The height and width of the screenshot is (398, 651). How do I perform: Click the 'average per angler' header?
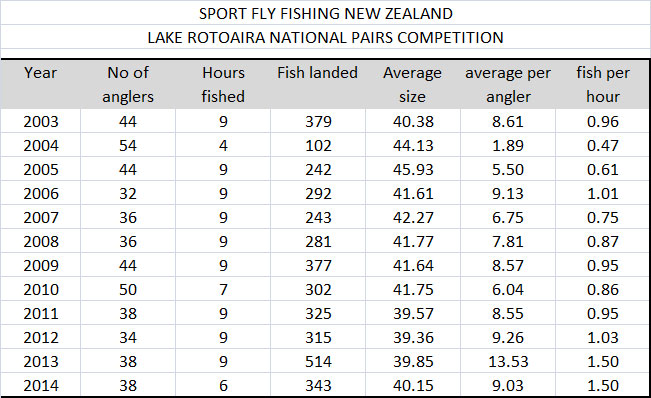[508, 85]
